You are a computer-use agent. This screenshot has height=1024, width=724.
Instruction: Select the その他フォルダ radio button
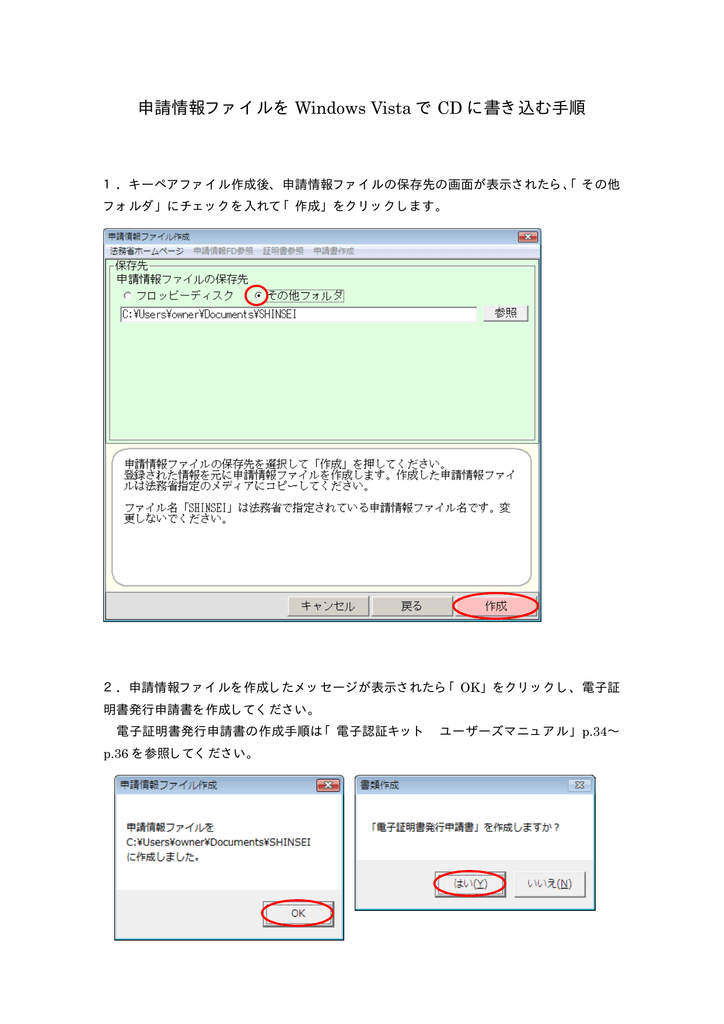[258, 296]
